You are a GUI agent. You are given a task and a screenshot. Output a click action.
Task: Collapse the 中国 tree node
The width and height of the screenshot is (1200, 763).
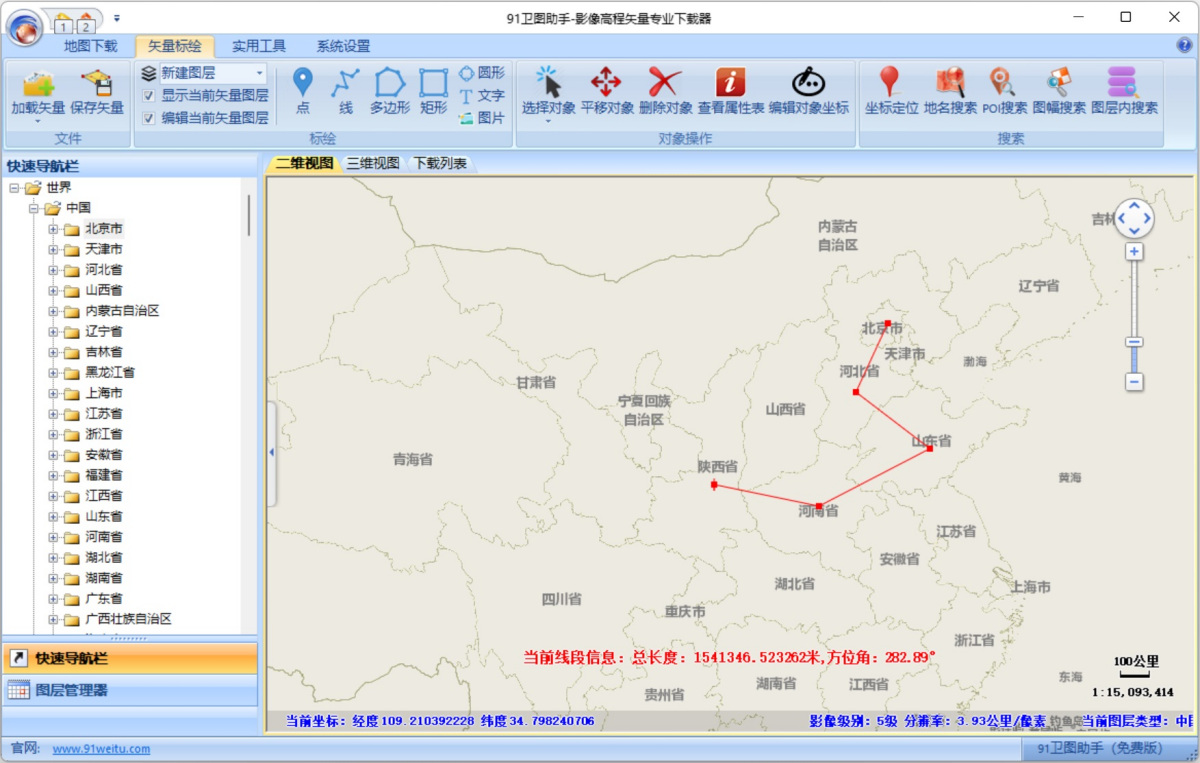tap(34, 208)
